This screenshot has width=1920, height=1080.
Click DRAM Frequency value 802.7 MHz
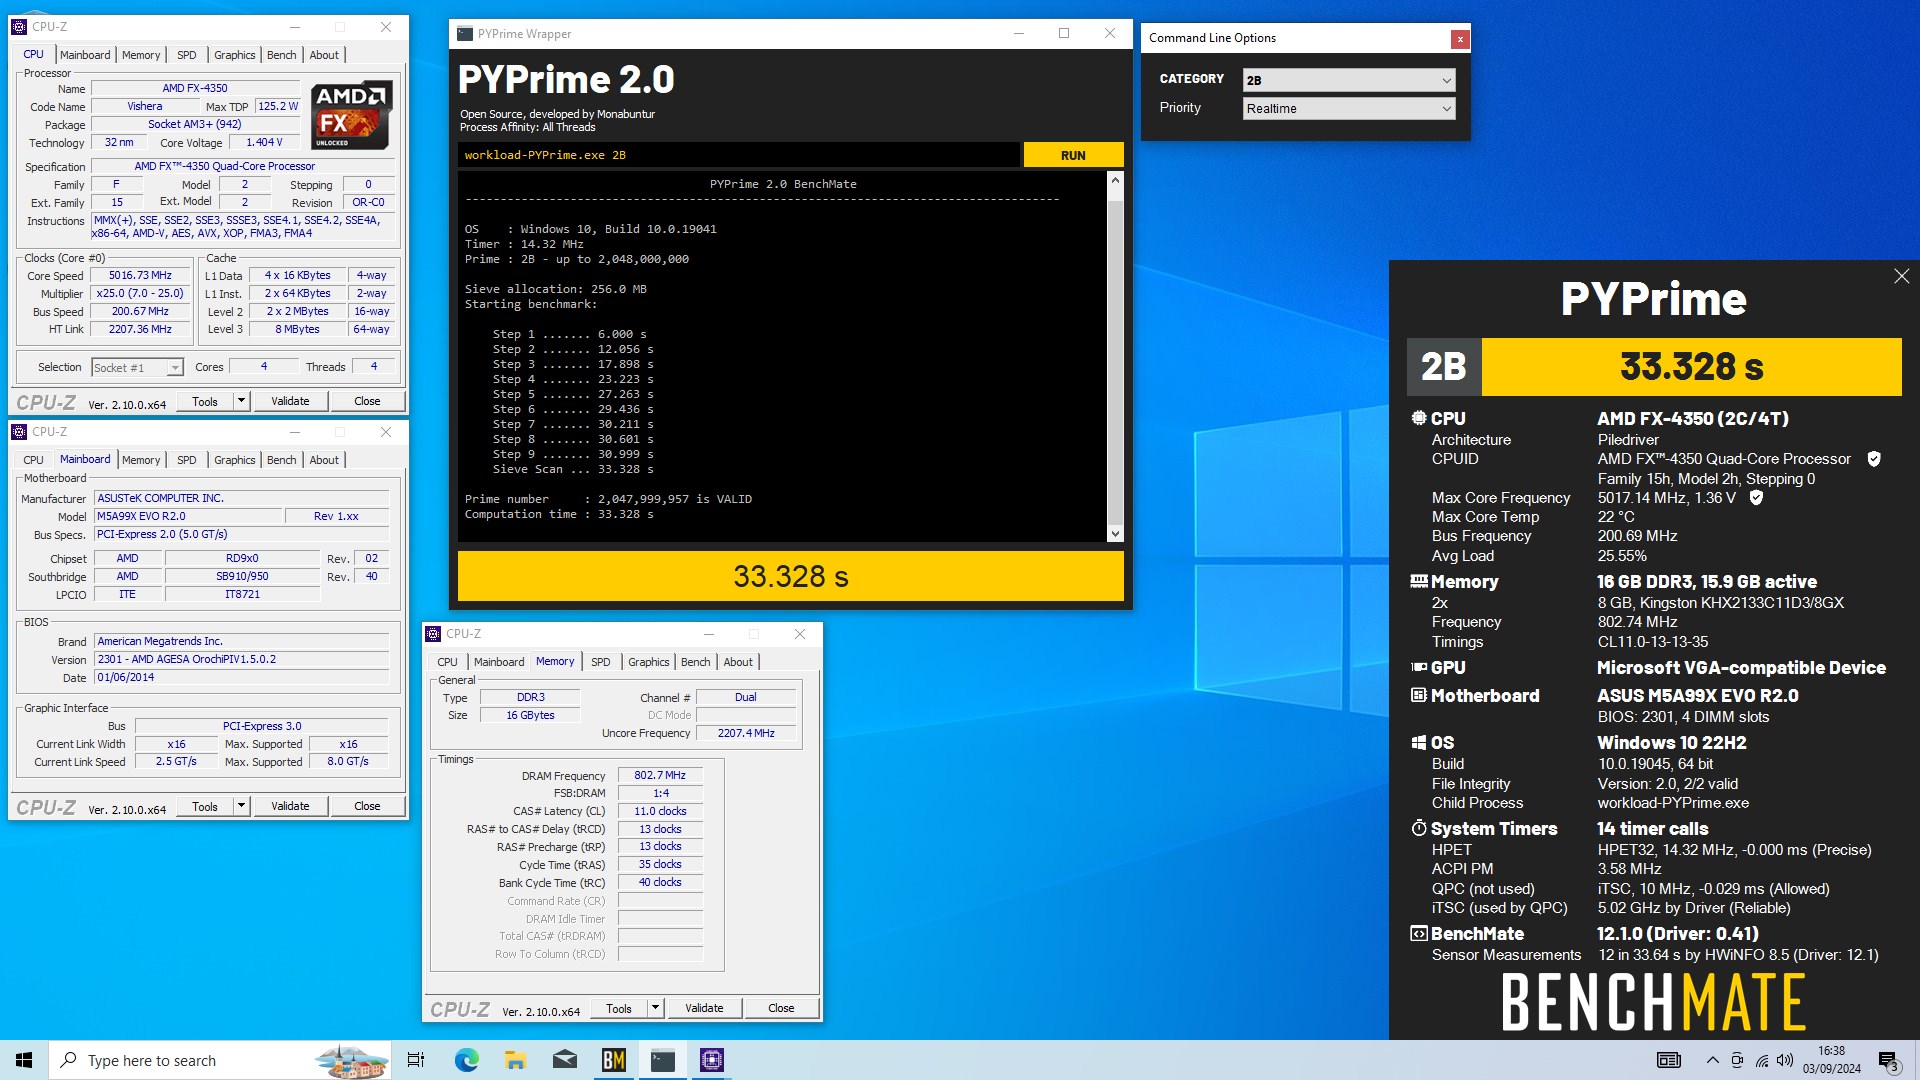click(x=660, y=775)
